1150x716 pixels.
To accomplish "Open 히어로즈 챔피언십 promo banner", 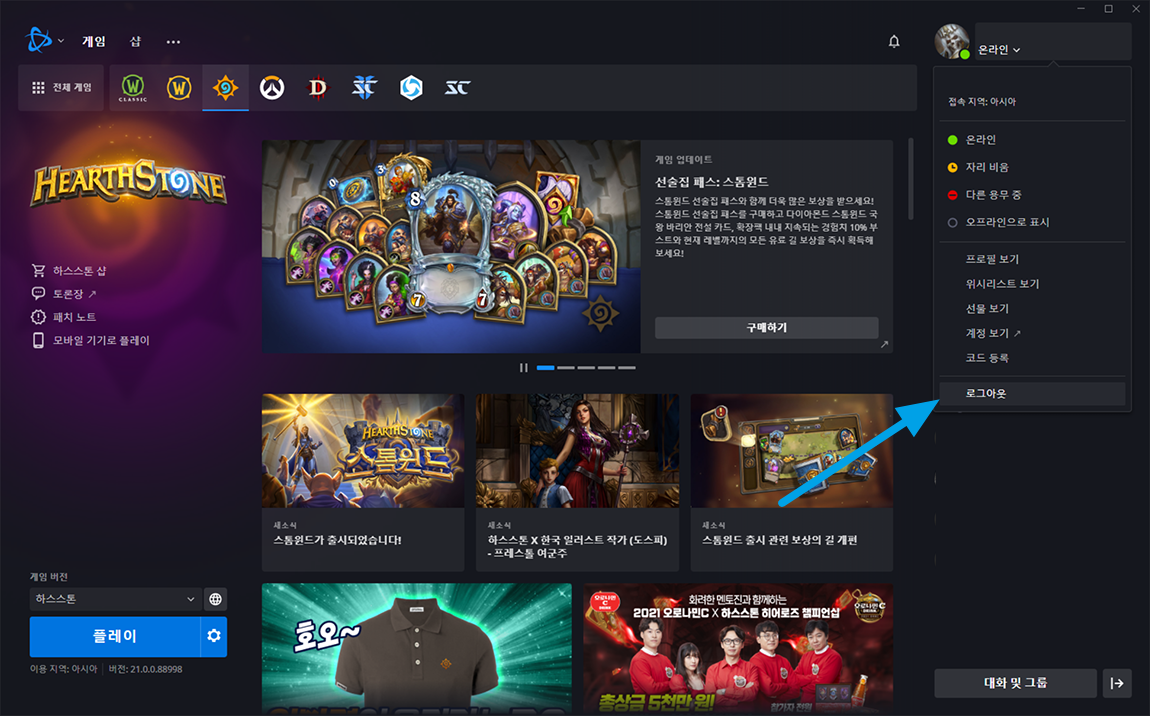I will (739, 649).
